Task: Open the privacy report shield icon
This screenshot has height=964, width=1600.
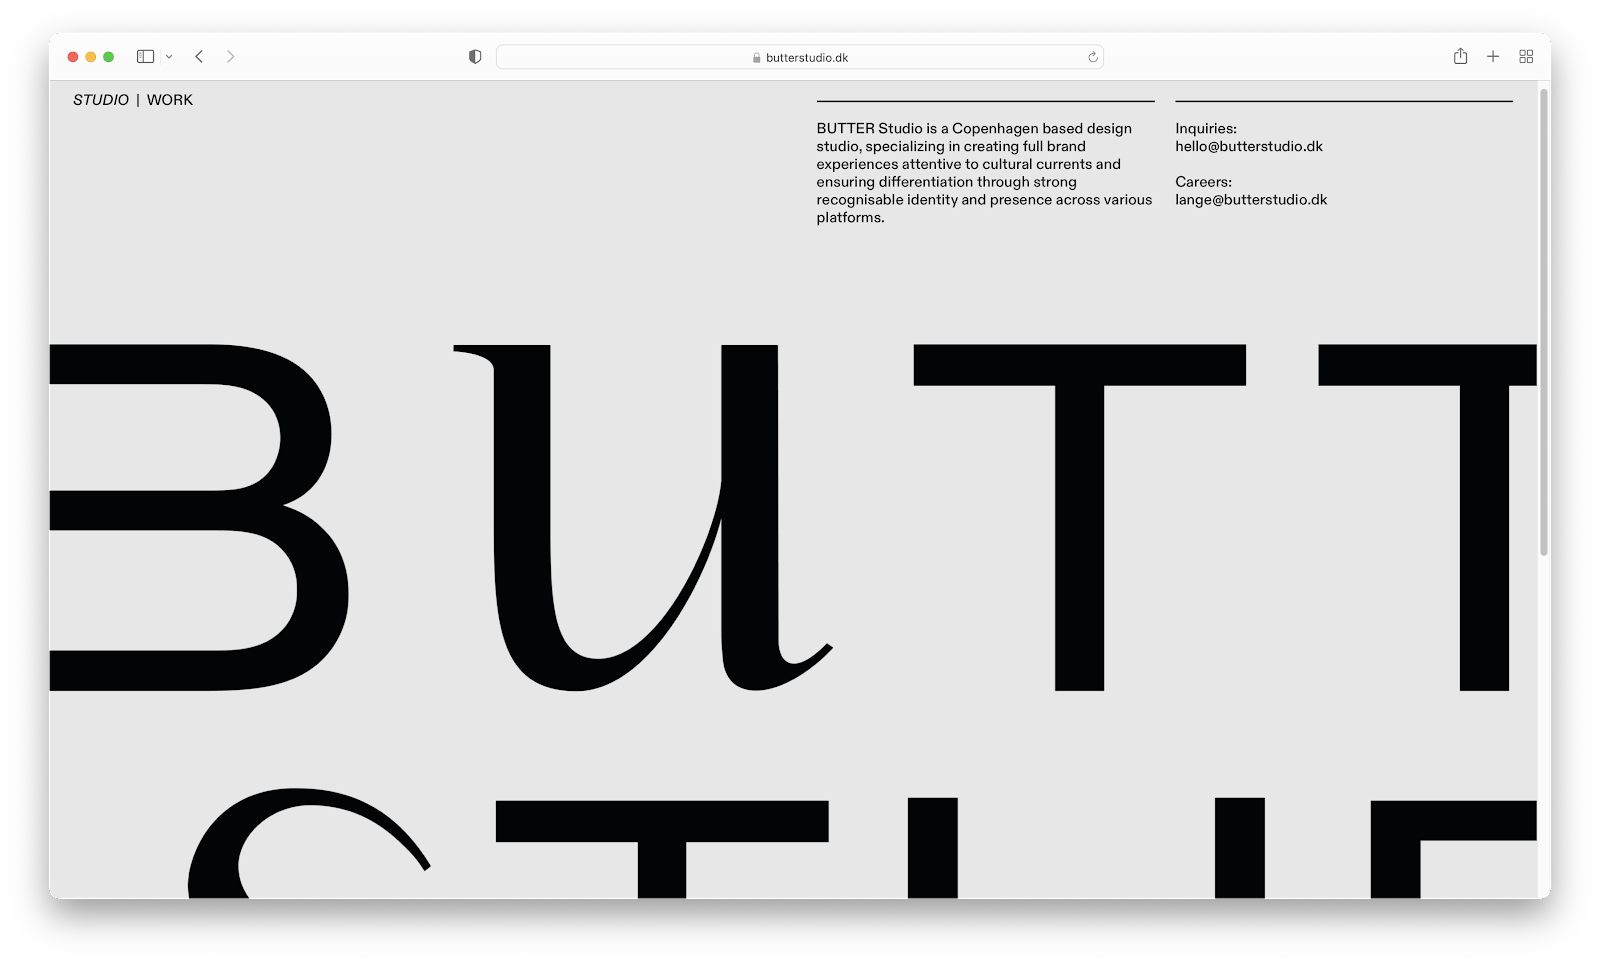Action: (475, 57)
